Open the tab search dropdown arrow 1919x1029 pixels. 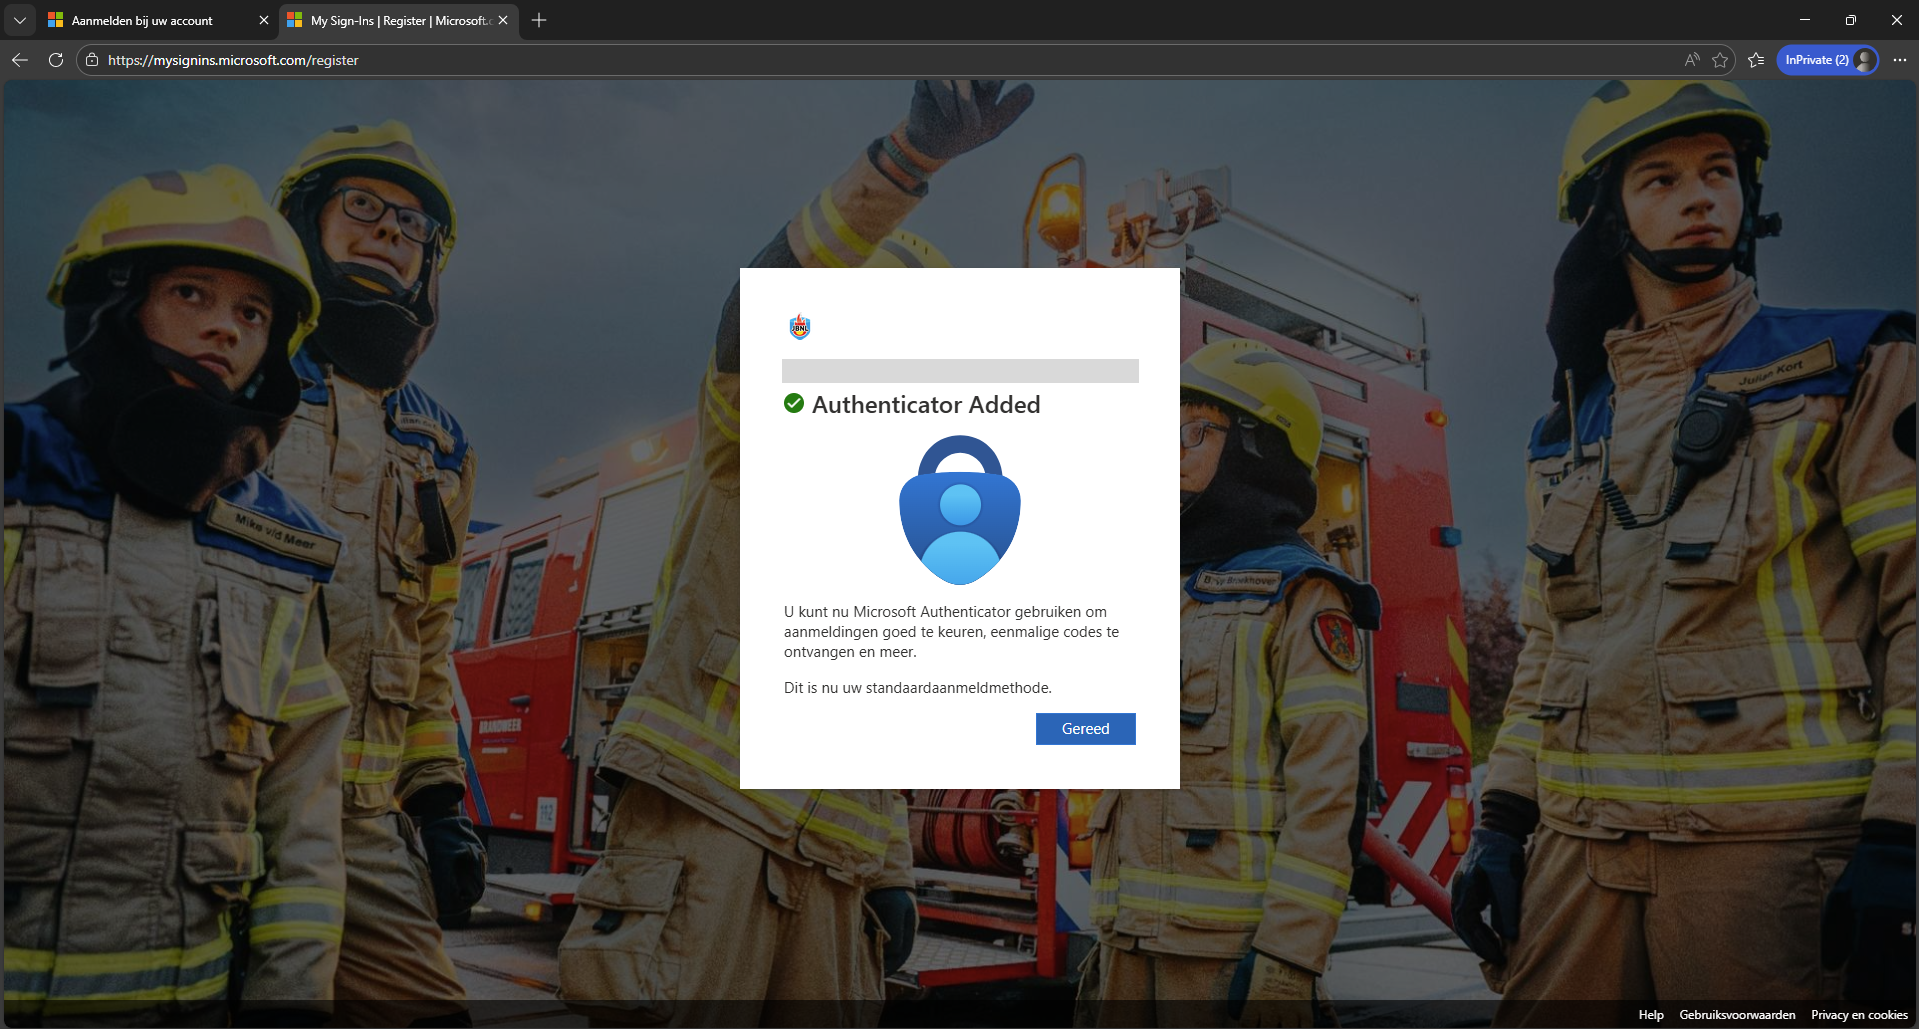(20, 20)
